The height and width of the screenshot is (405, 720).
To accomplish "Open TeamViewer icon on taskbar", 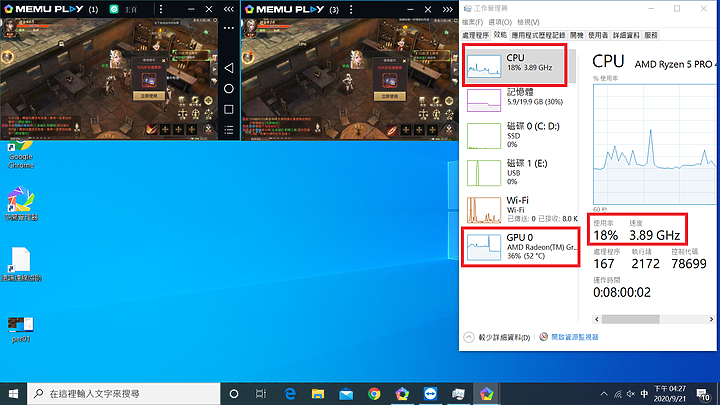I will 430,394.
